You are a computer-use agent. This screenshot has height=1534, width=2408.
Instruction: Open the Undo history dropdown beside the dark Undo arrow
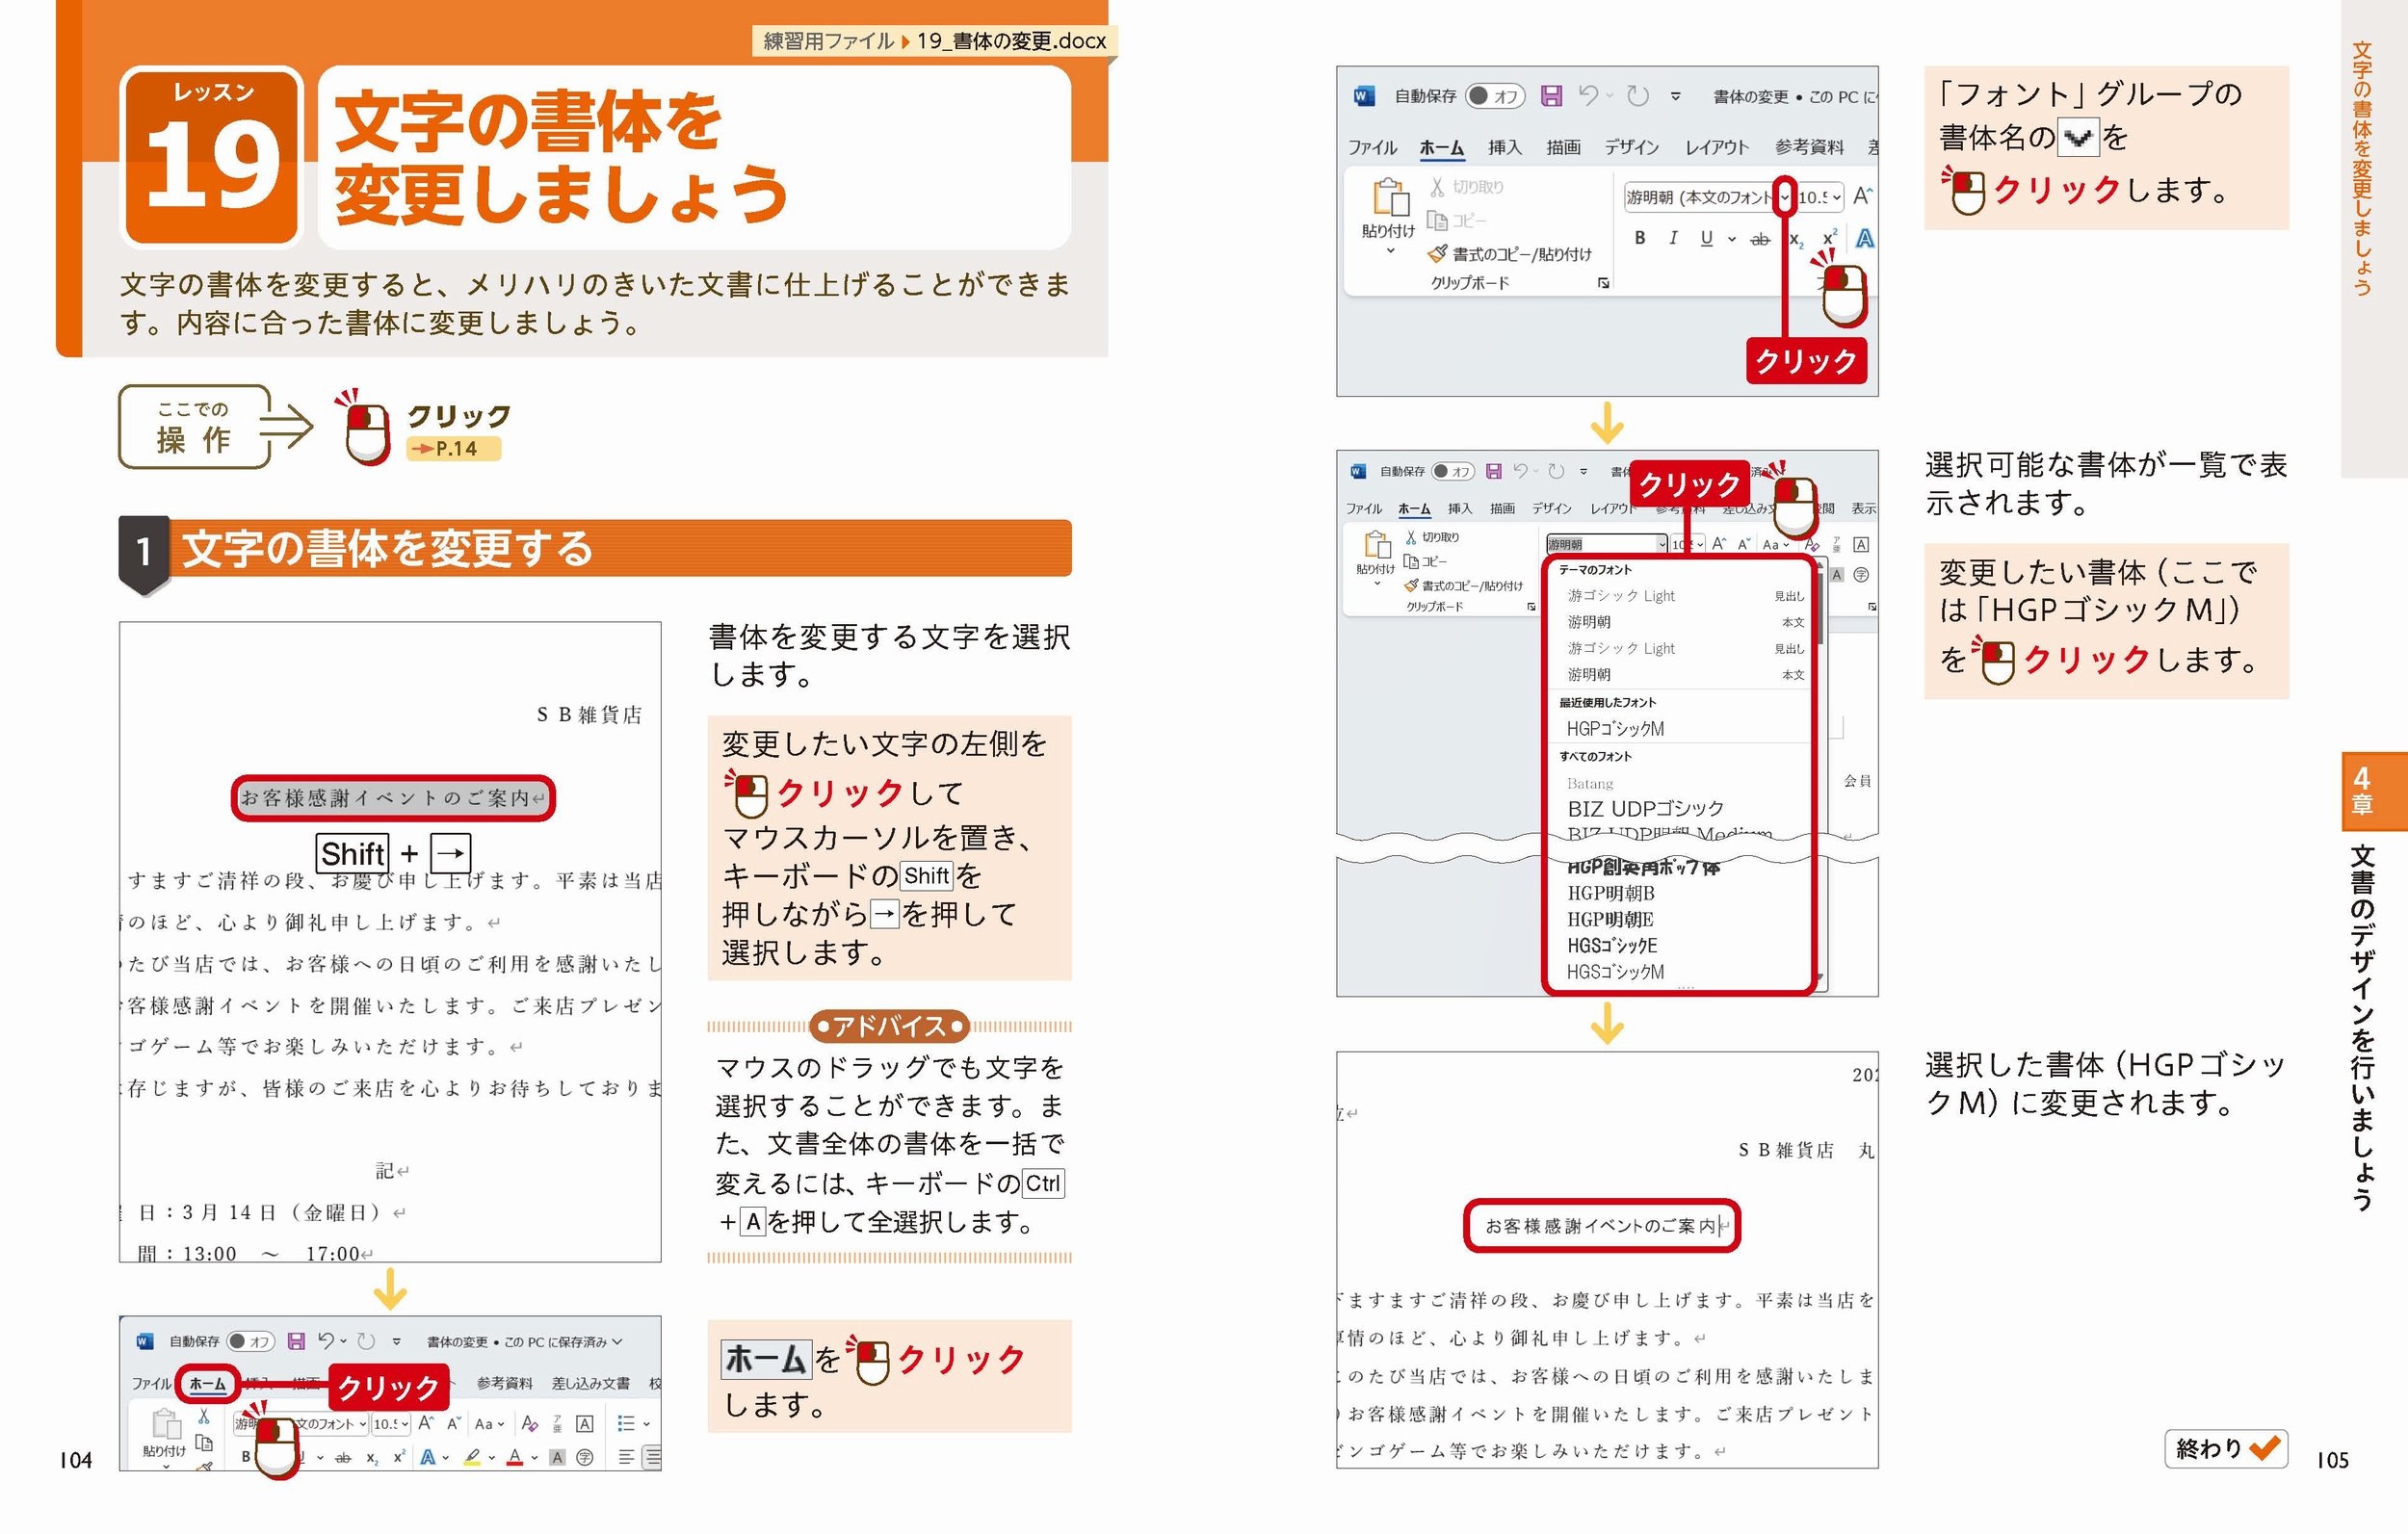343,1342
